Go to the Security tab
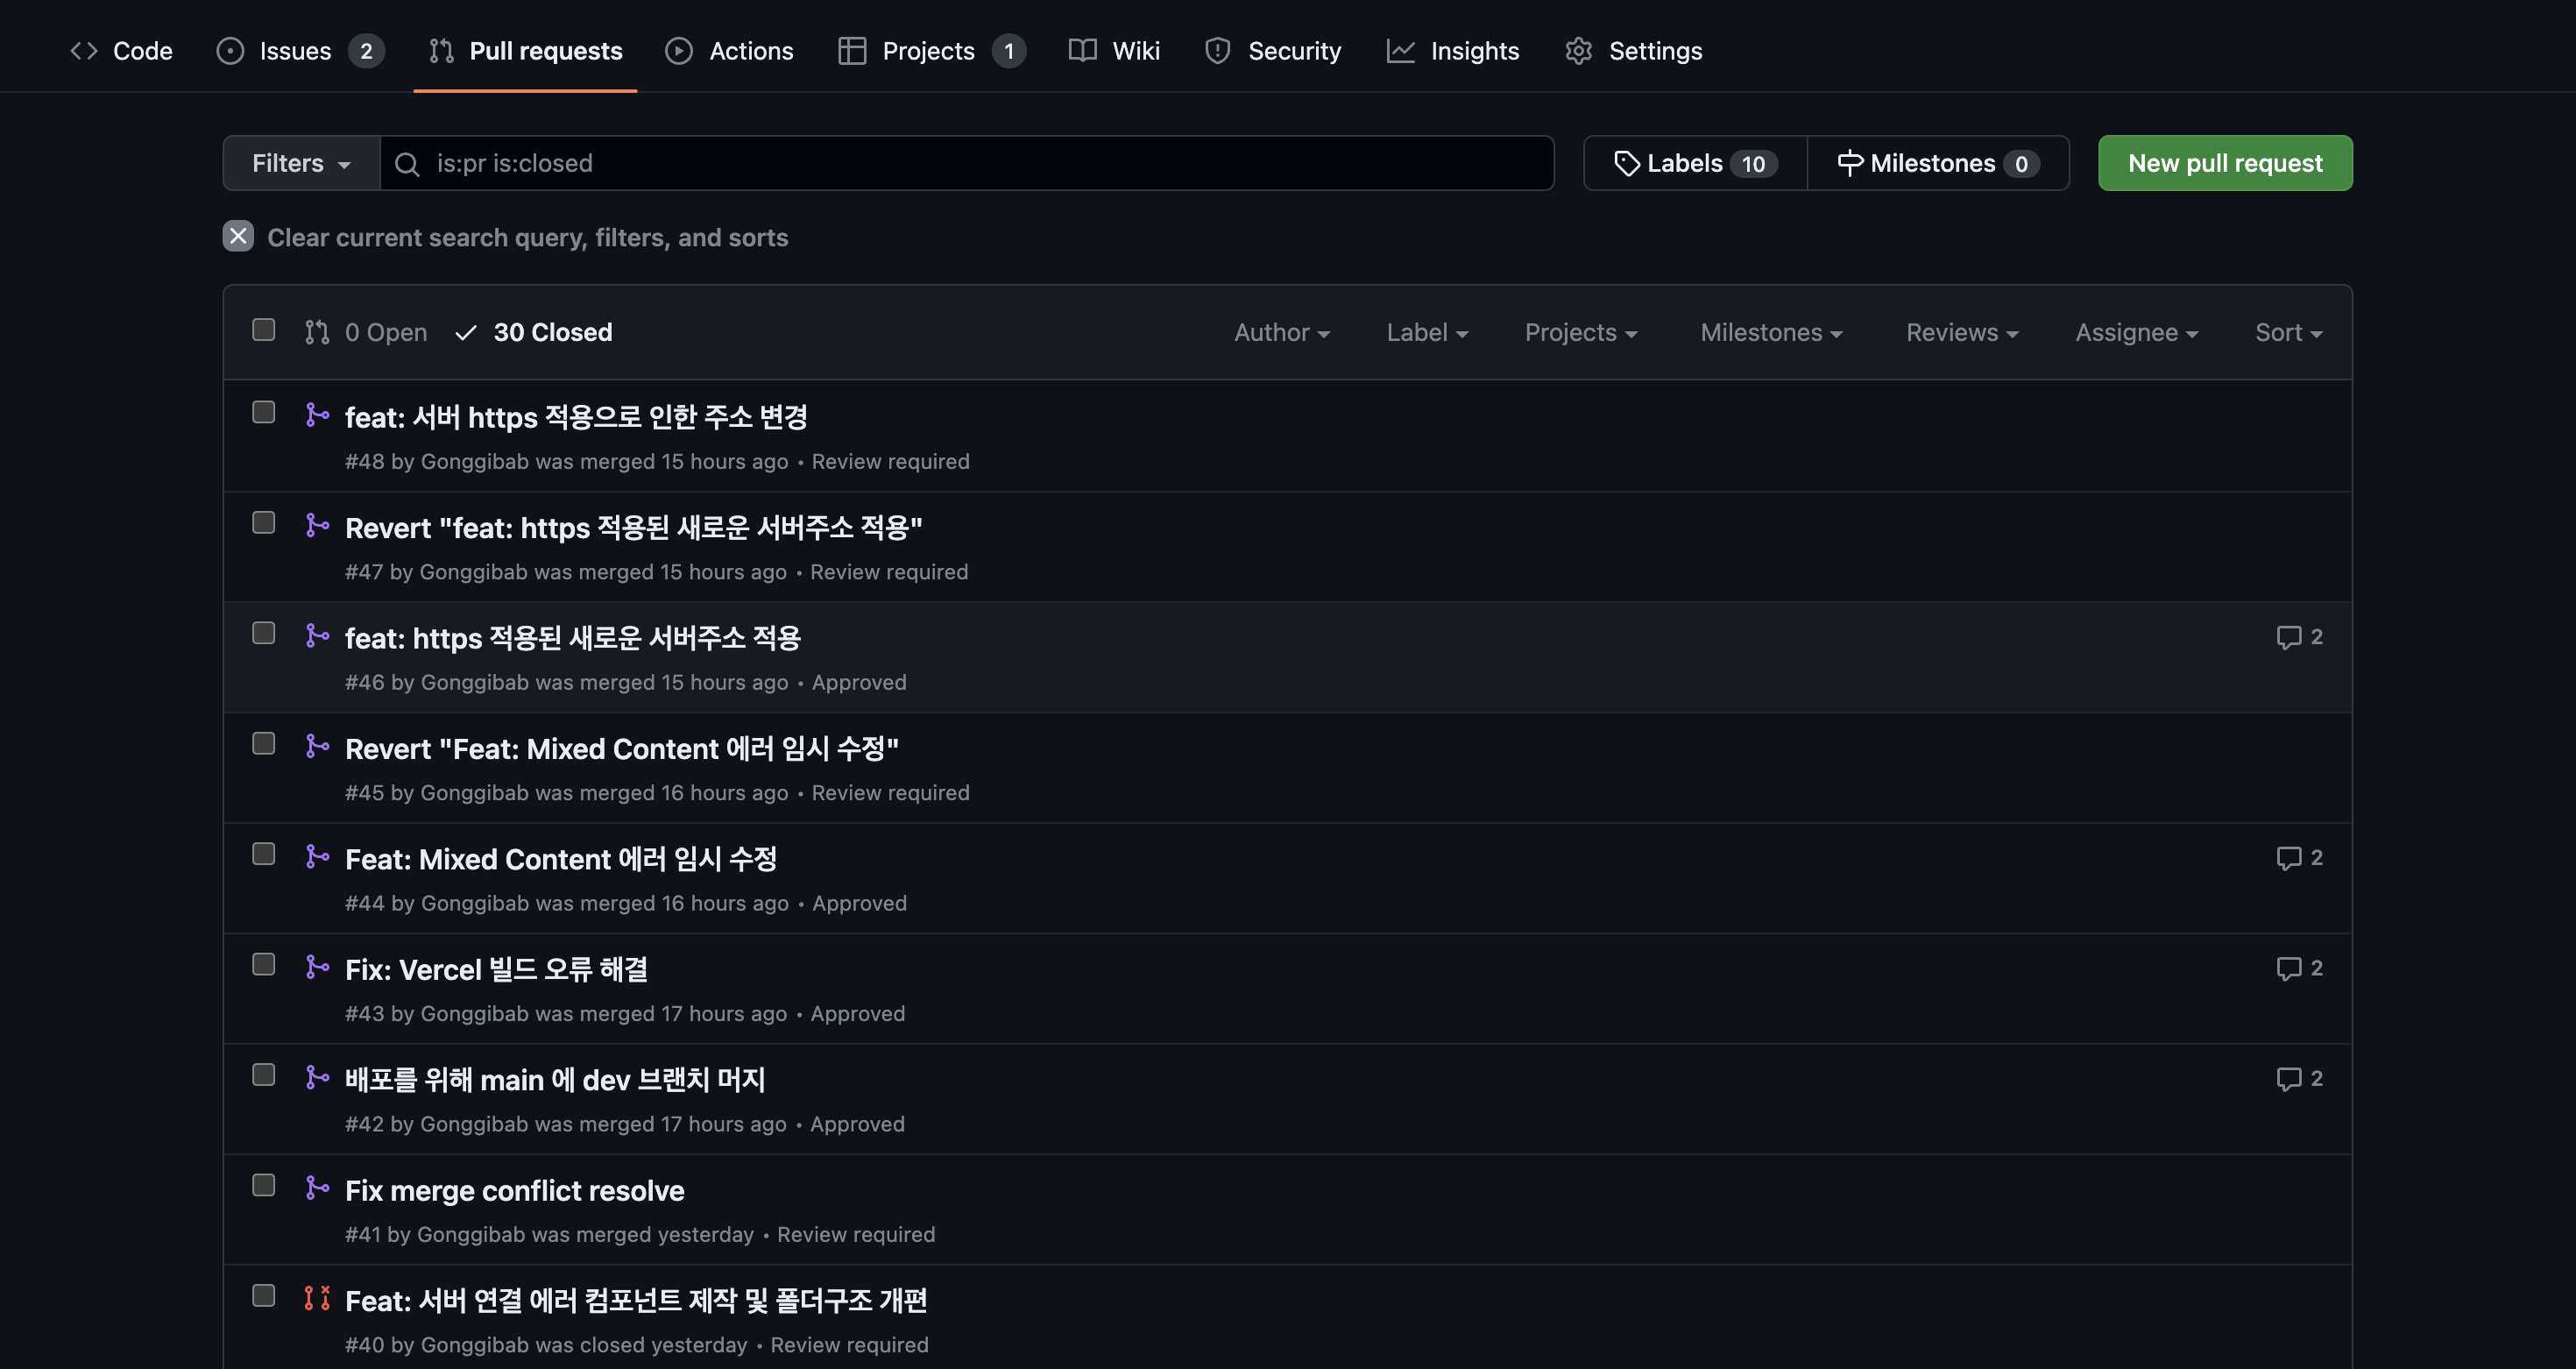Image resolution: width=2576 pixels, height=1369 pixels. coord(1273,51)
